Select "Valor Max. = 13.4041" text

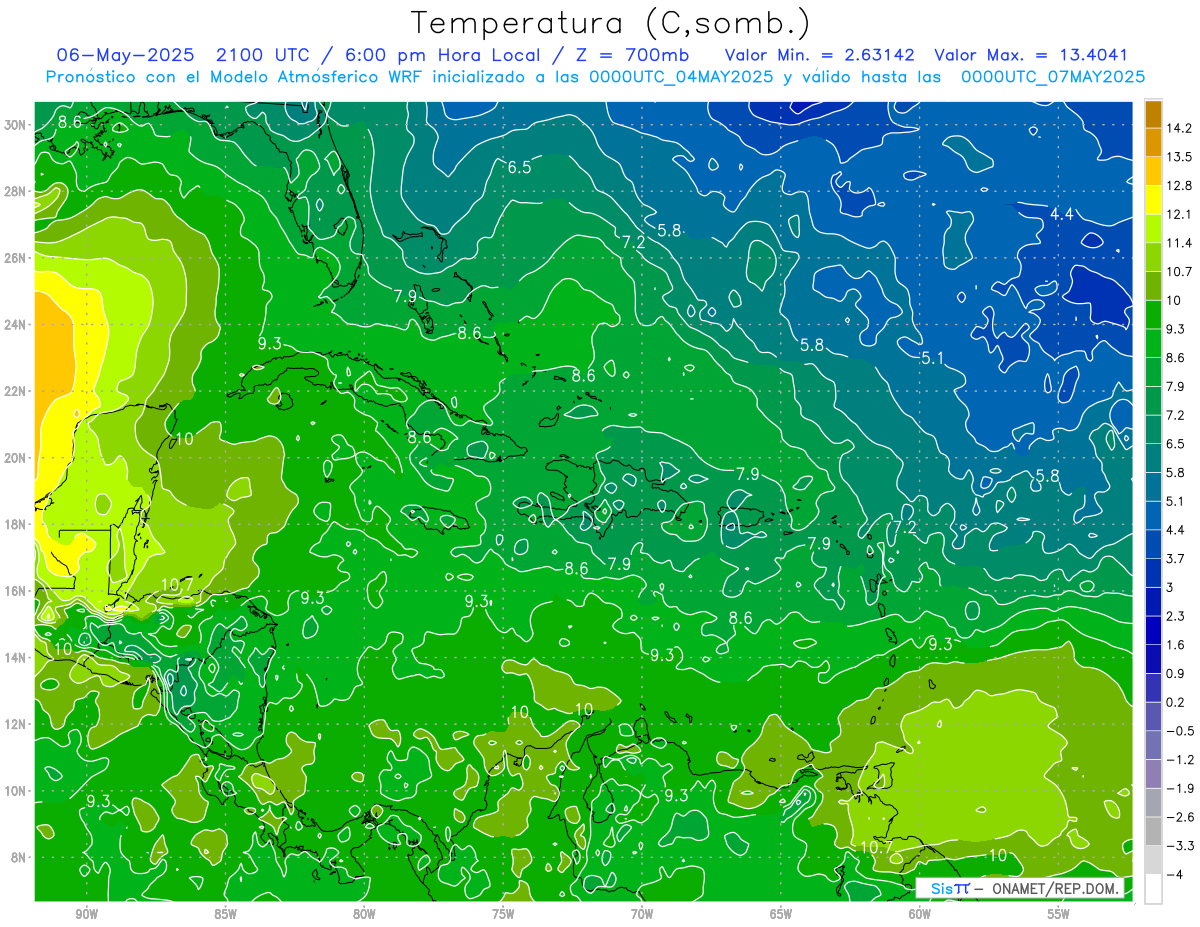click(x=1031, y=55)
